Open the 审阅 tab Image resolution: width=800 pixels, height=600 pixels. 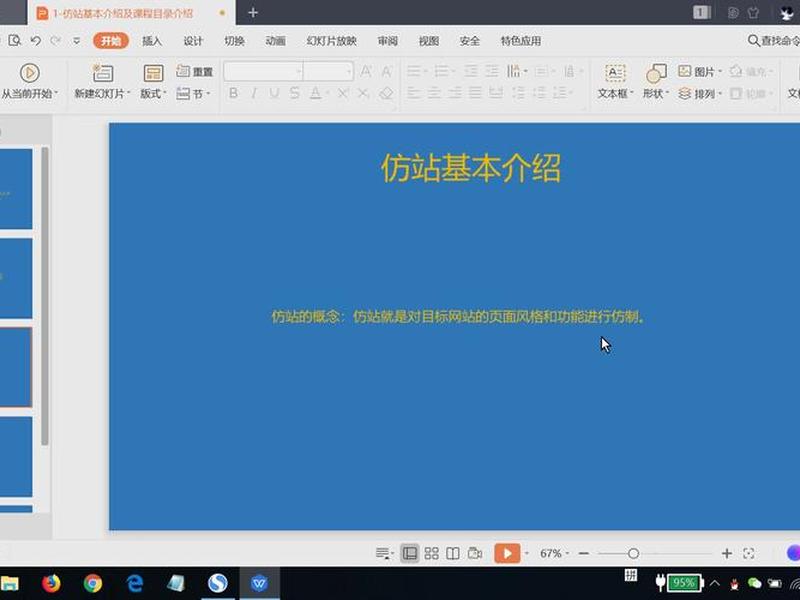(387, 41)
